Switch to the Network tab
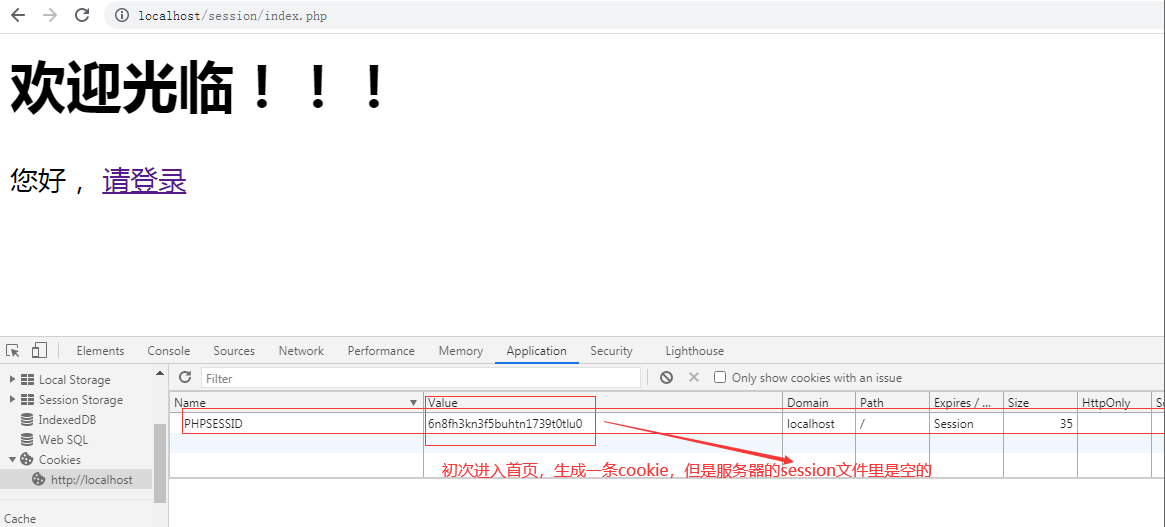This screenshot has width=1165, height=527. tap(301, 351)
